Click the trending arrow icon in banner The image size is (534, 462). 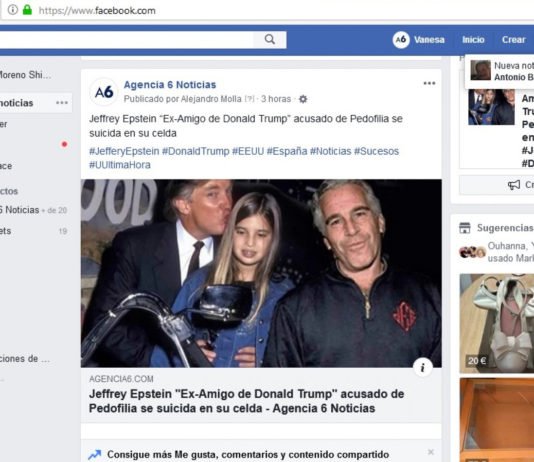95,455
